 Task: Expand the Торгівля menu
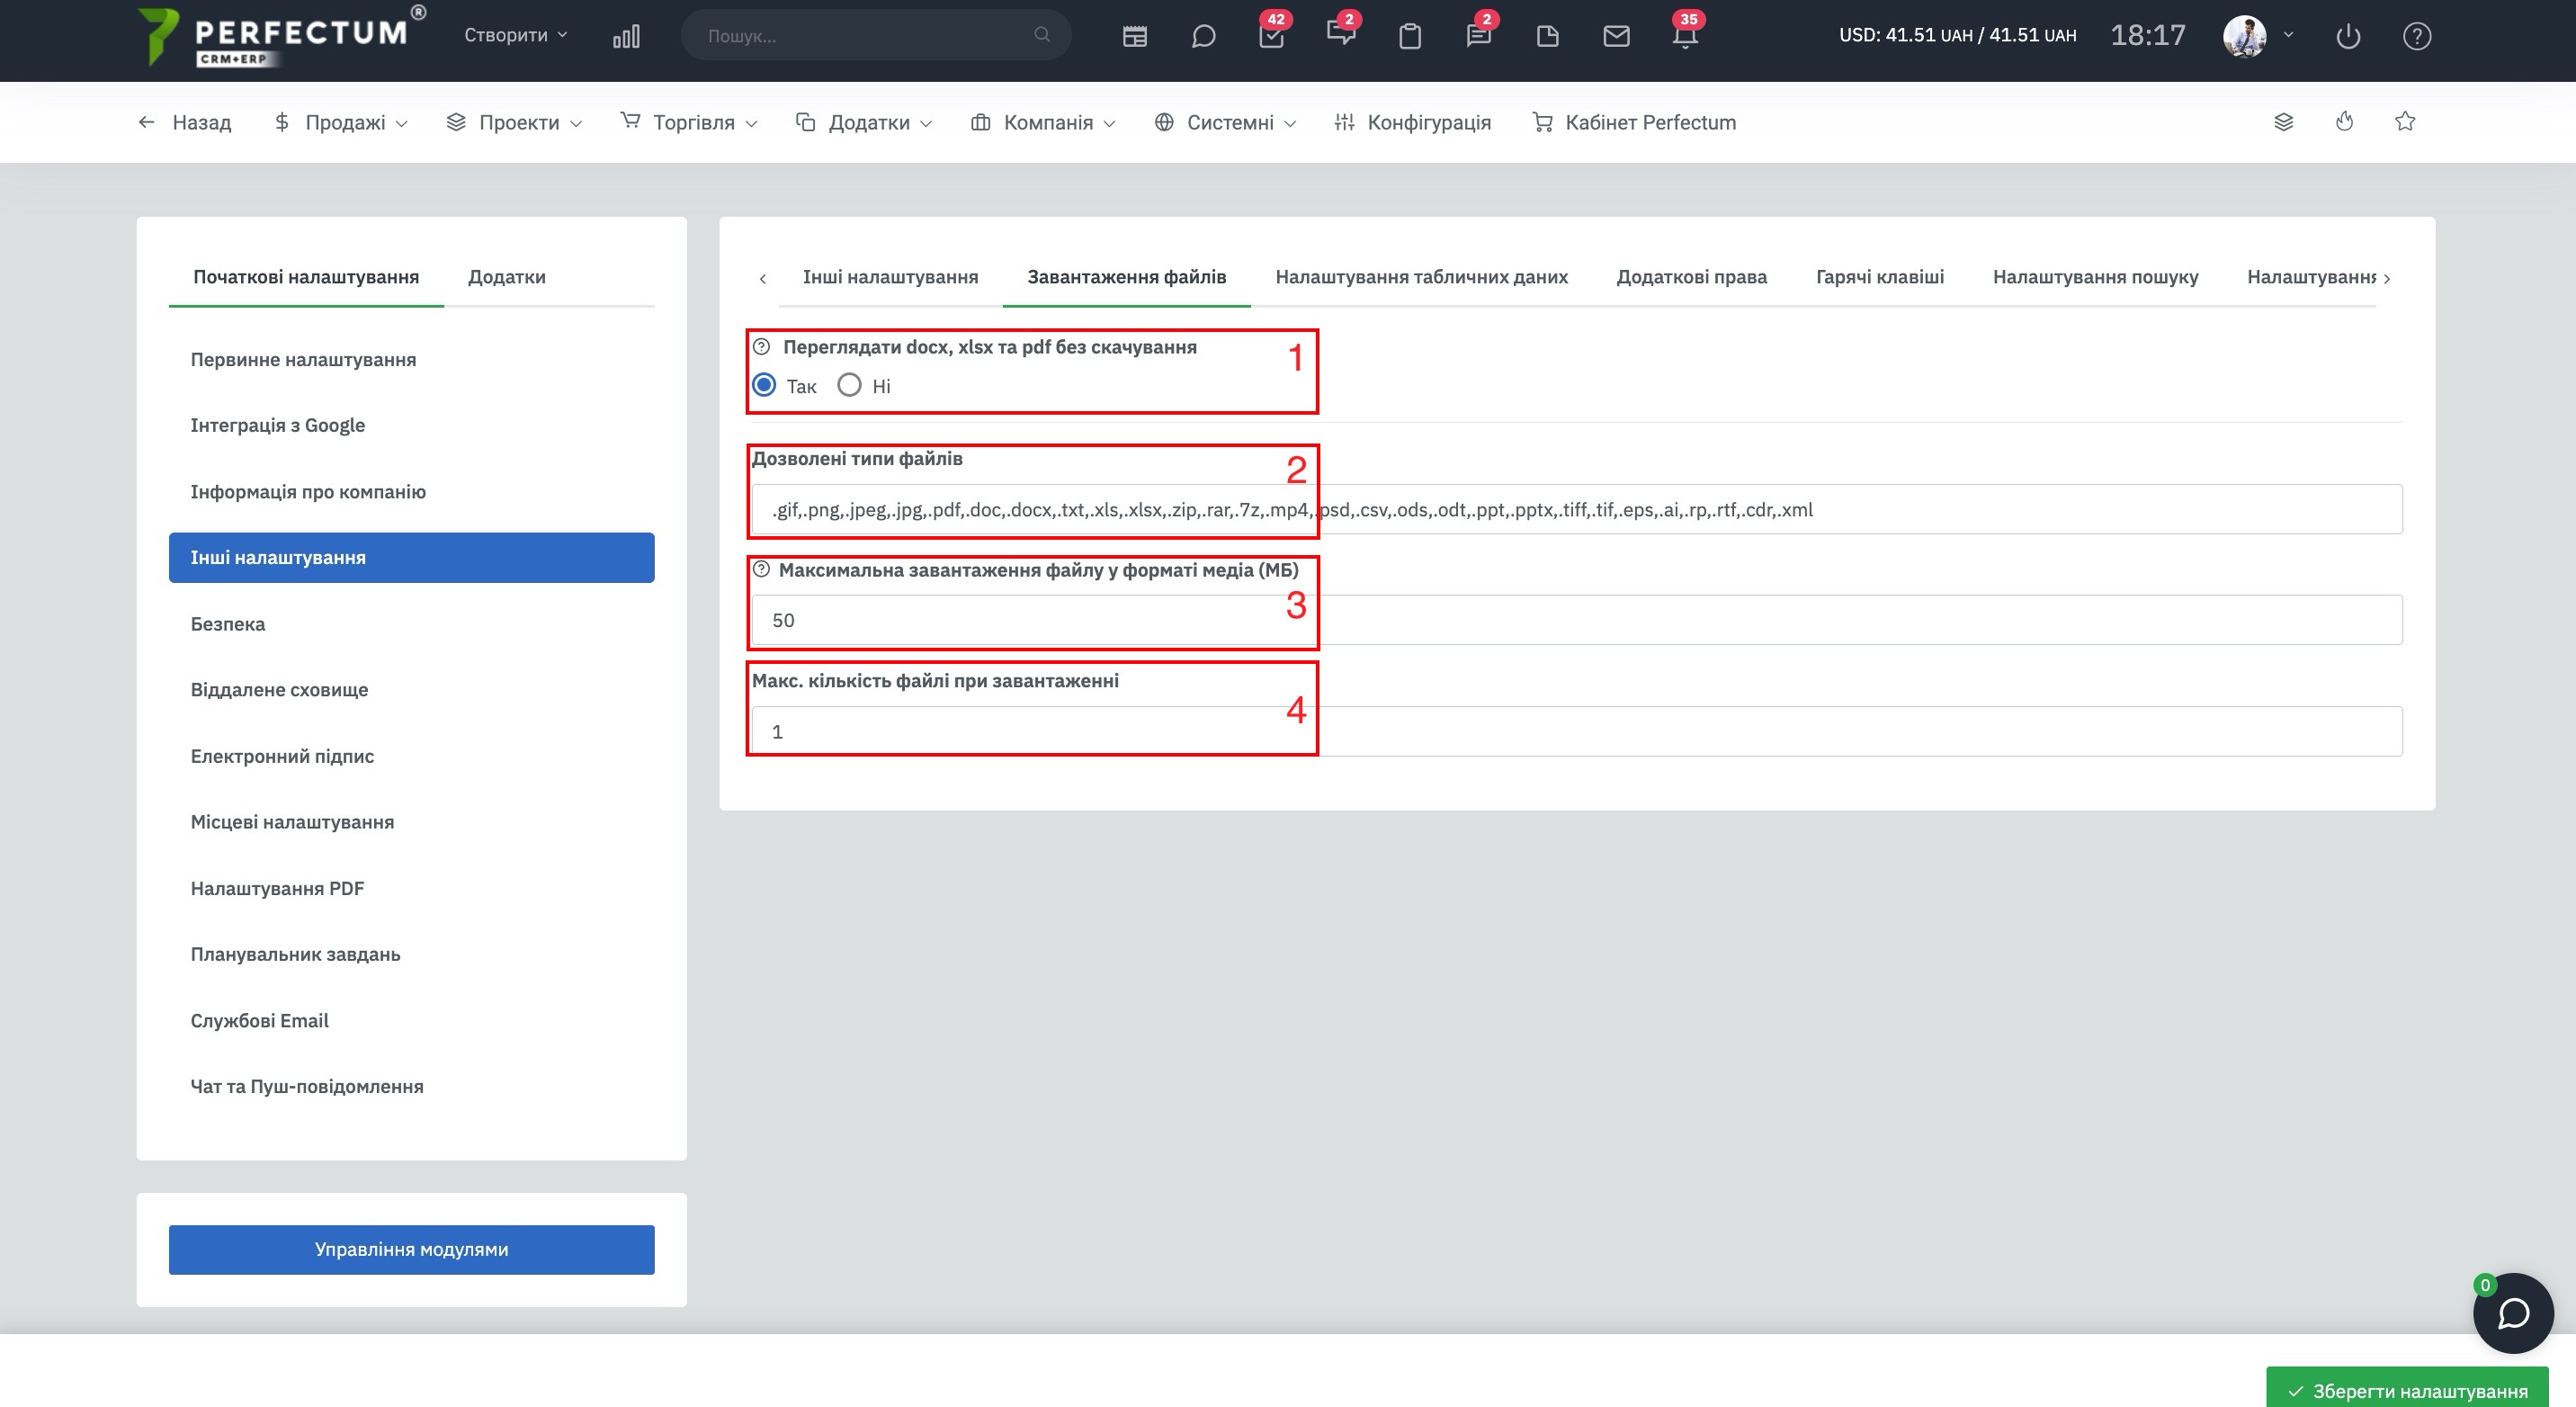coord(689,122)
